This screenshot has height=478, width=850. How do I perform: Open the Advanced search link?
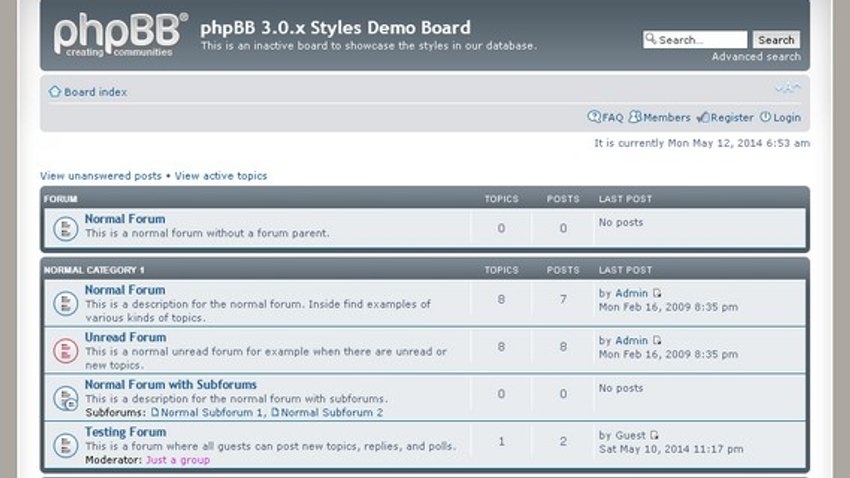(x=756, y=56)
